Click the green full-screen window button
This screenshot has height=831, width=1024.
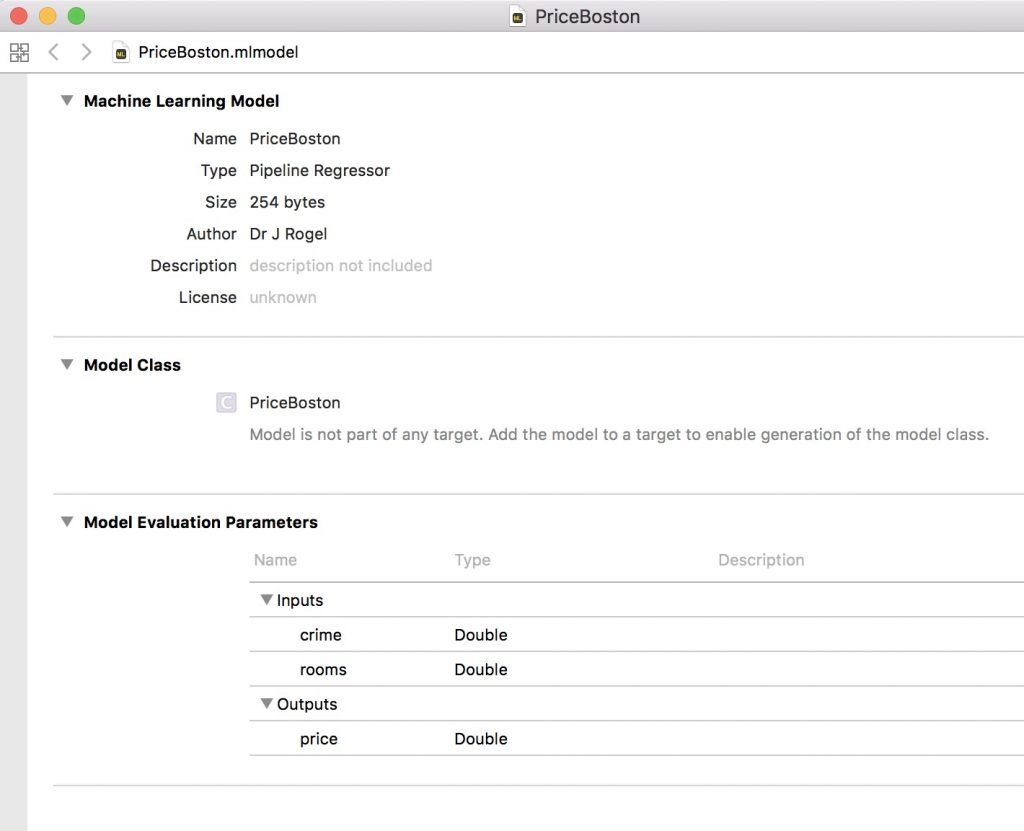(x=77, y=16)
